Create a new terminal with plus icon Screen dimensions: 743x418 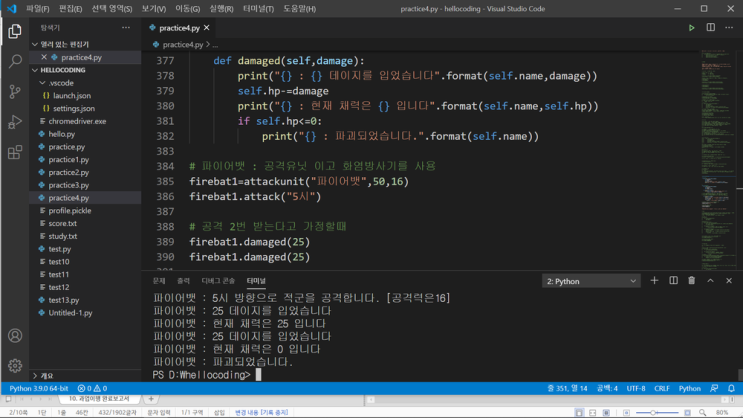click(x=654, y=281)
